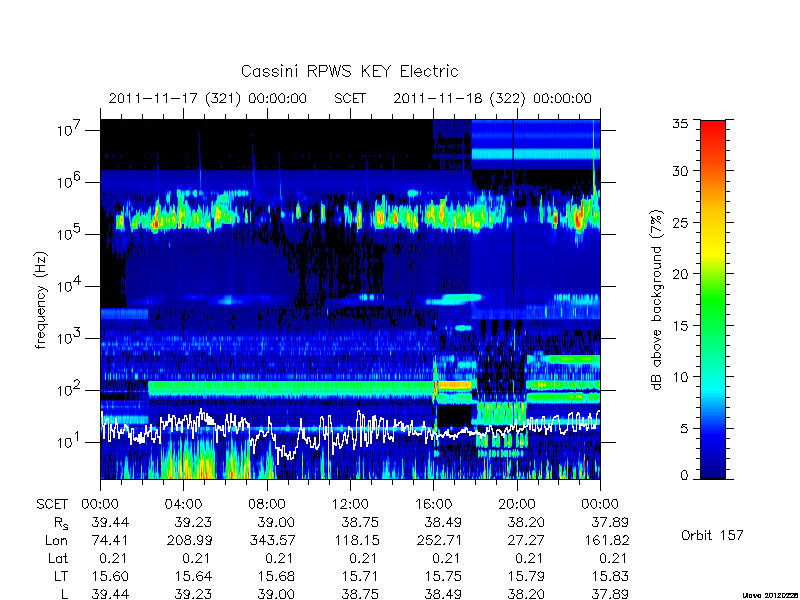Viewport: 800px width, 600px height.
Task: Click the colorbar tick value 30
Action: [x=680, y=171]
